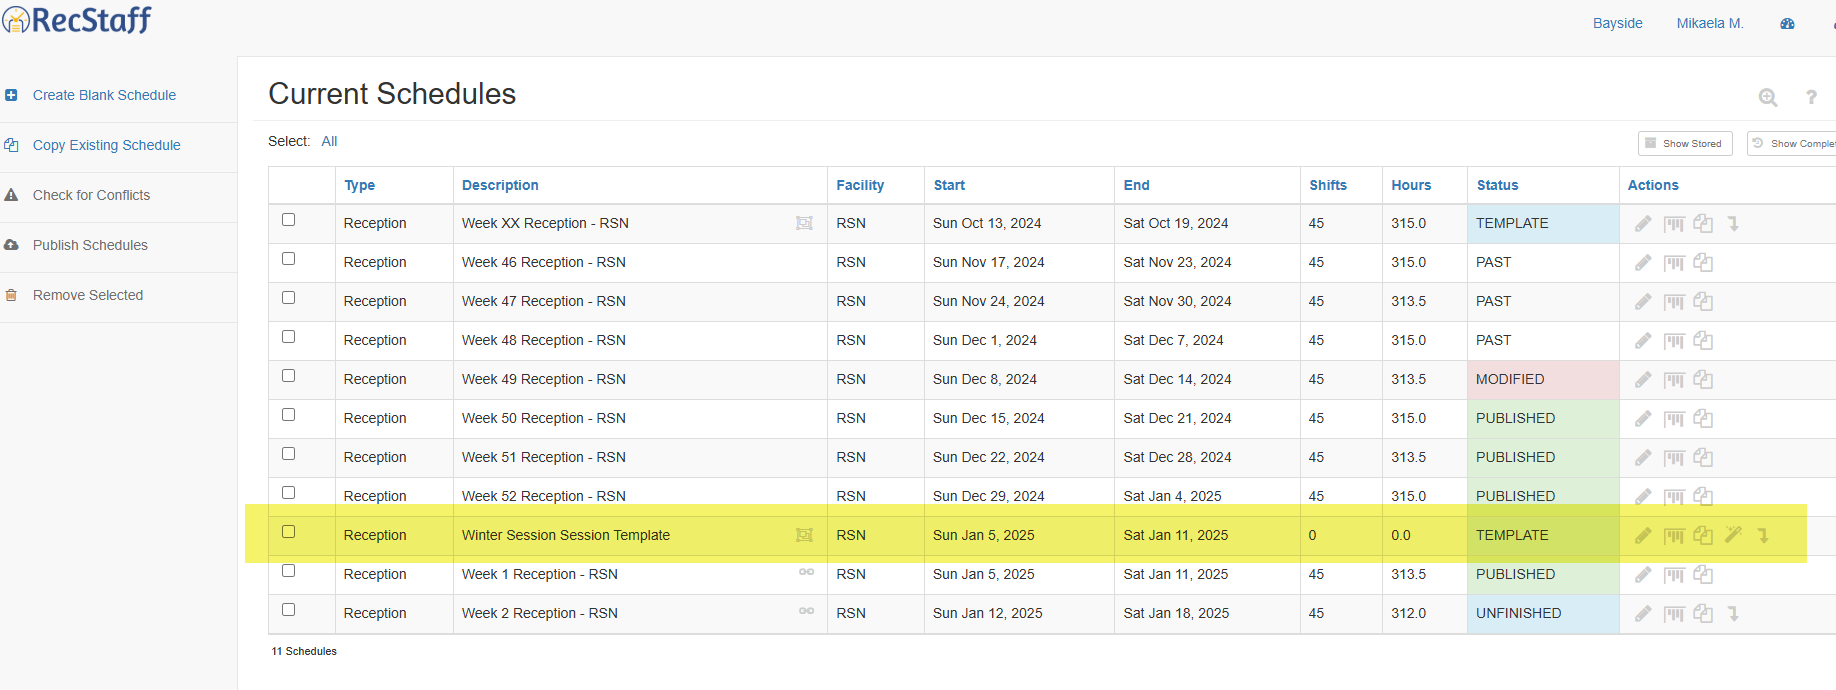Copy icon for Week 52 Reception row
Image resolution: width=1836 pixels, height=690 pixels.
1703,496
